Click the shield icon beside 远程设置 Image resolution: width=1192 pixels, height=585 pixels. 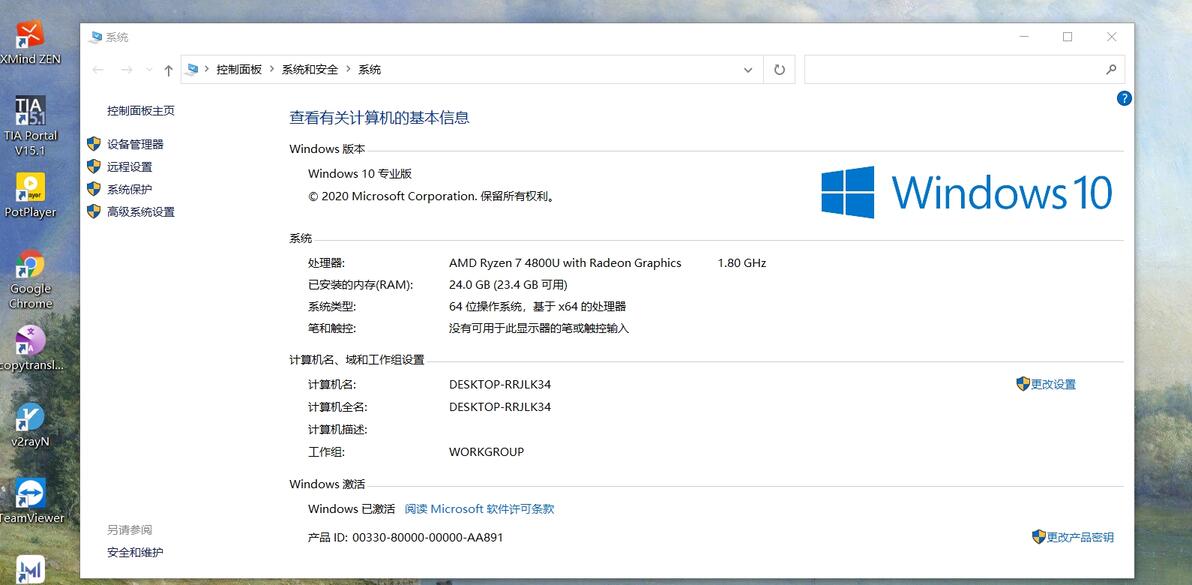[x=94, y=166]
